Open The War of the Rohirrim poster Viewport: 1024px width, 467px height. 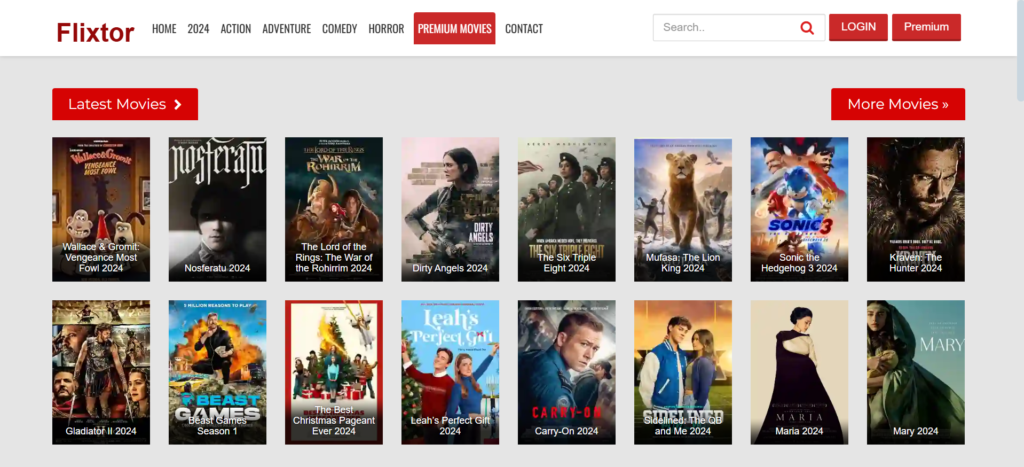(x=334, y=209)
